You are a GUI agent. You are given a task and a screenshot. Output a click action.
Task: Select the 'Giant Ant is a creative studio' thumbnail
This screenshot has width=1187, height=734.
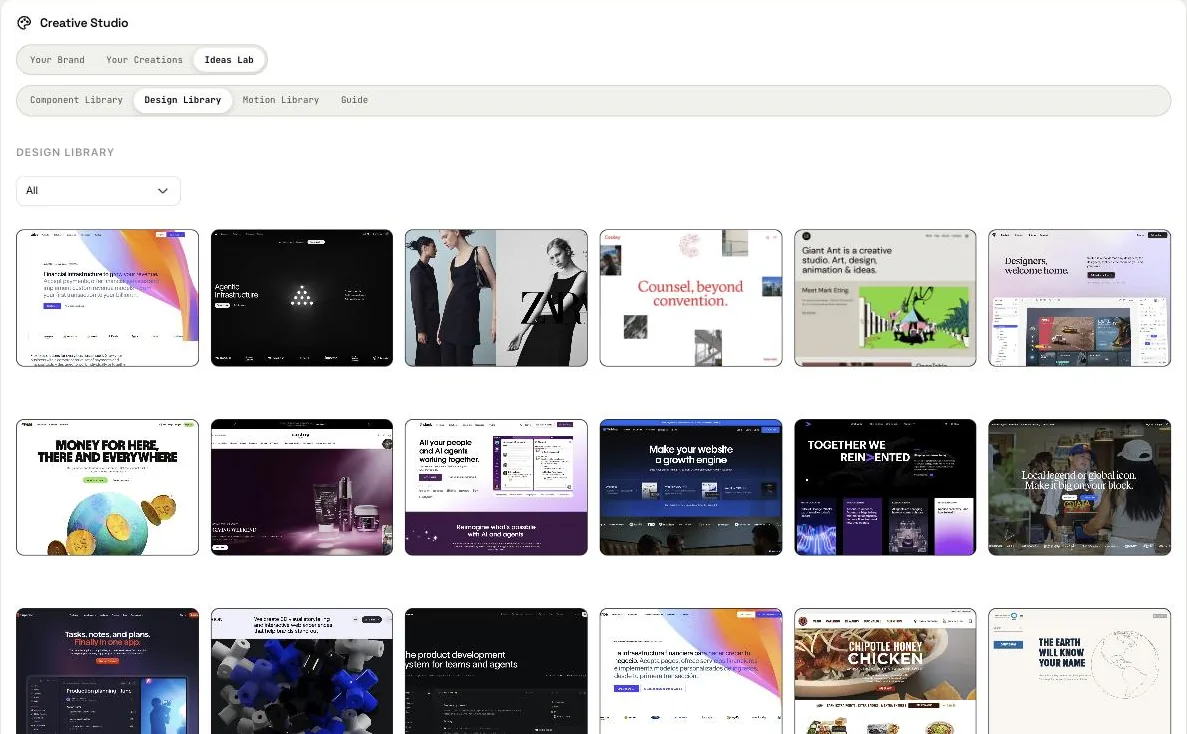coord(885,298)
